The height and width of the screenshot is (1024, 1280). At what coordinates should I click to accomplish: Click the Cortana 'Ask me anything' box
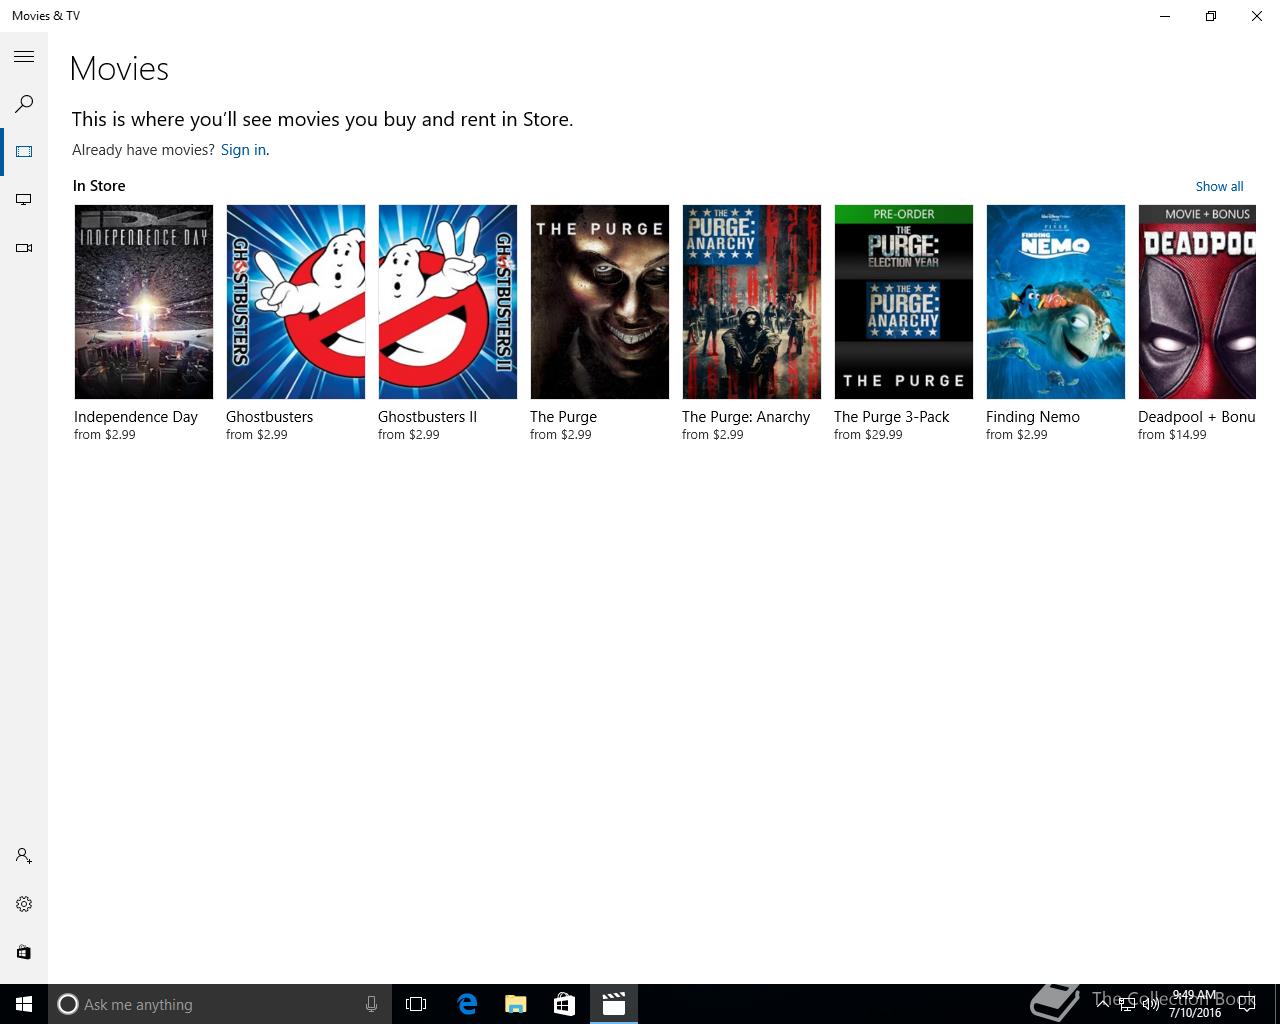pyautogui.click(x=219, y=1004)
